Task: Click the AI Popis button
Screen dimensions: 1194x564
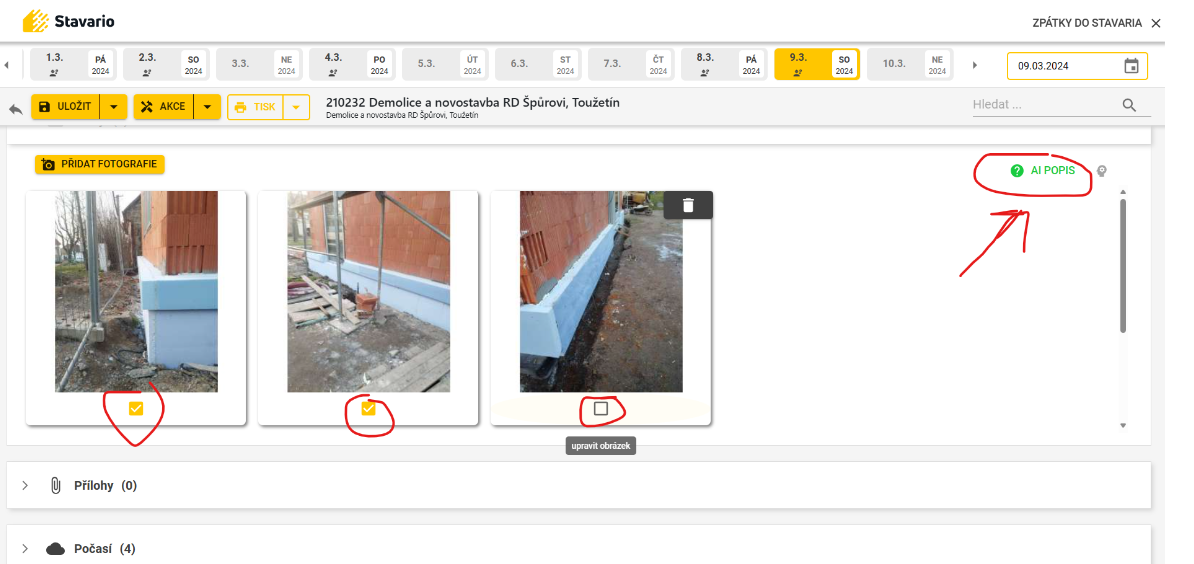Action: [1043, 171]
